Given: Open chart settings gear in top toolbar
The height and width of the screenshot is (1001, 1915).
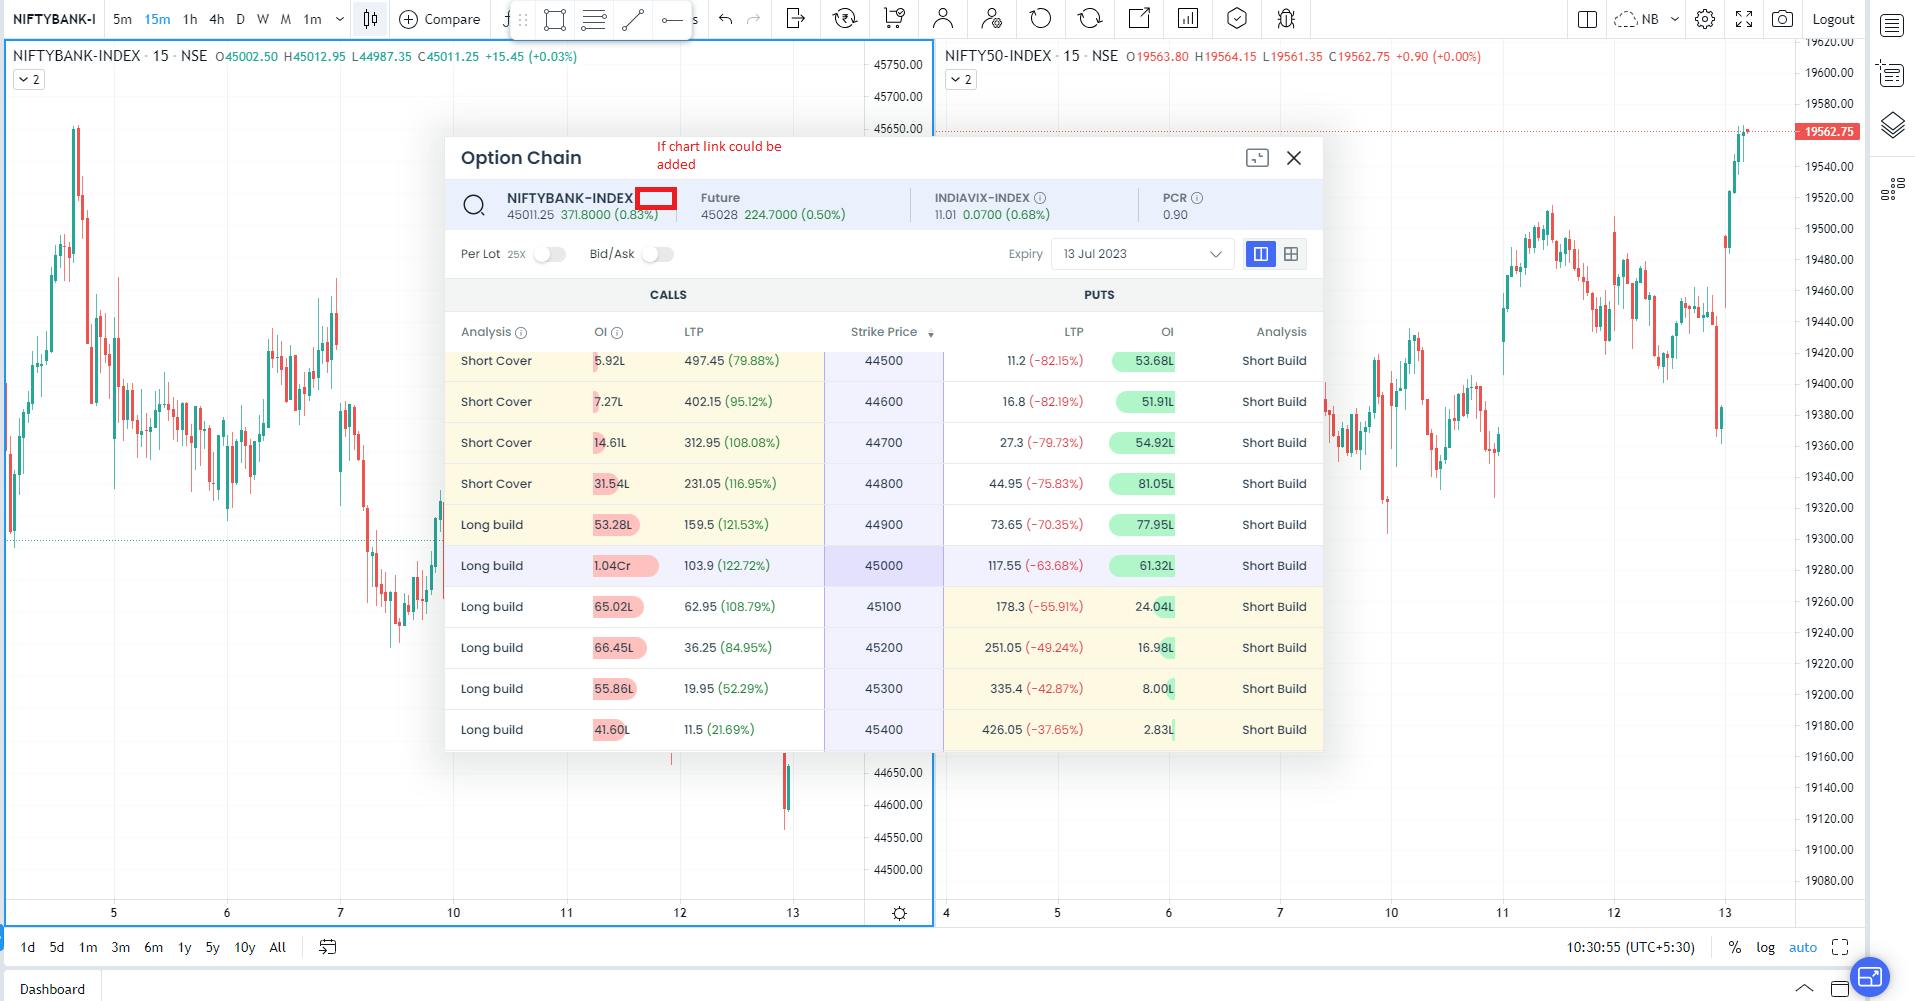Looking at the screenshot, I should (x=1705, y=19).
